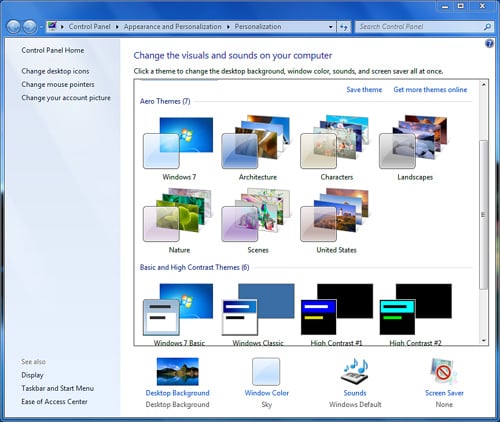Open the Desktop Background picture icon
This screenshot has height=422, width=500.
click(178, 372)
